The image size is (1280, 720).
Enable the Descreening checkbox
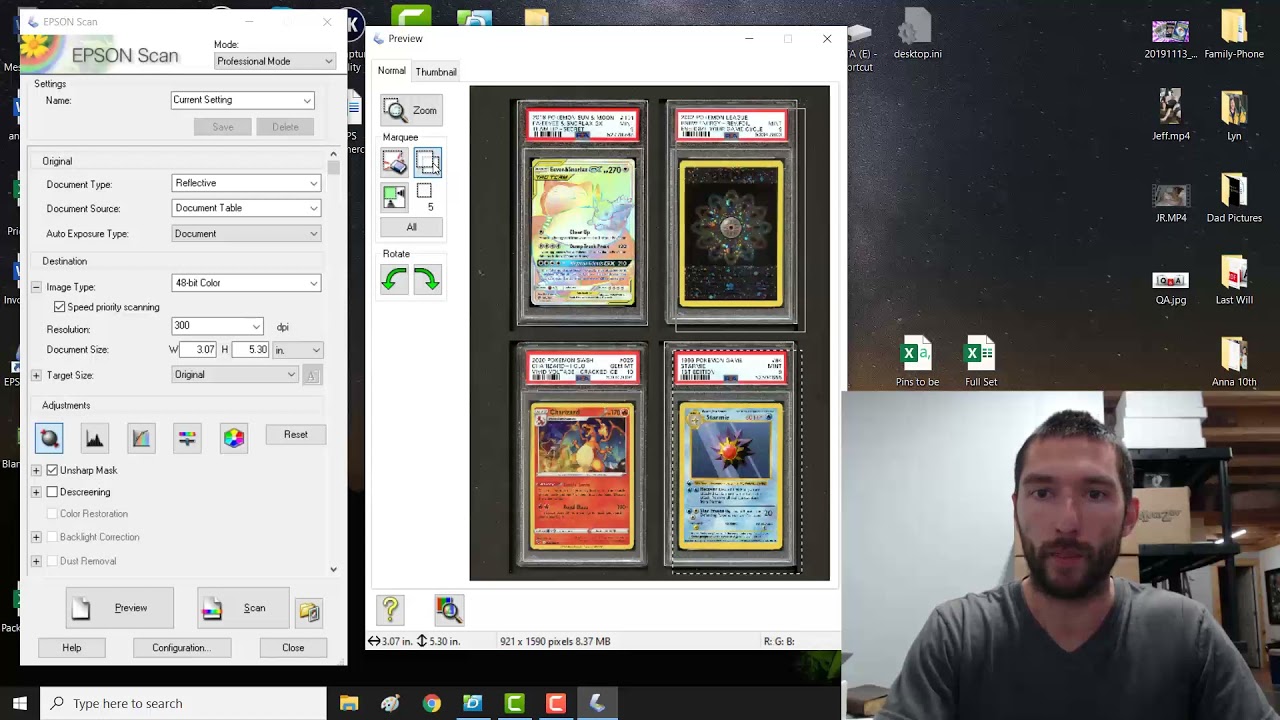[52, 492]
